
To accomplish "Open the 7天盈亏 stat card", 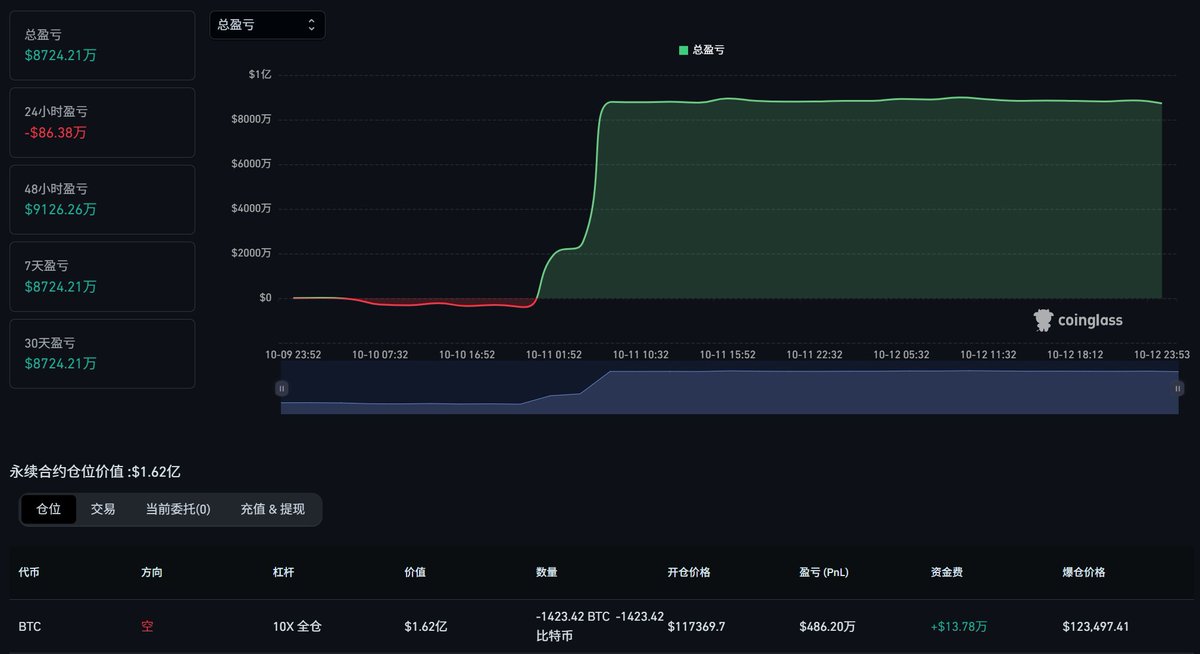I will click(x=102, y=276).
